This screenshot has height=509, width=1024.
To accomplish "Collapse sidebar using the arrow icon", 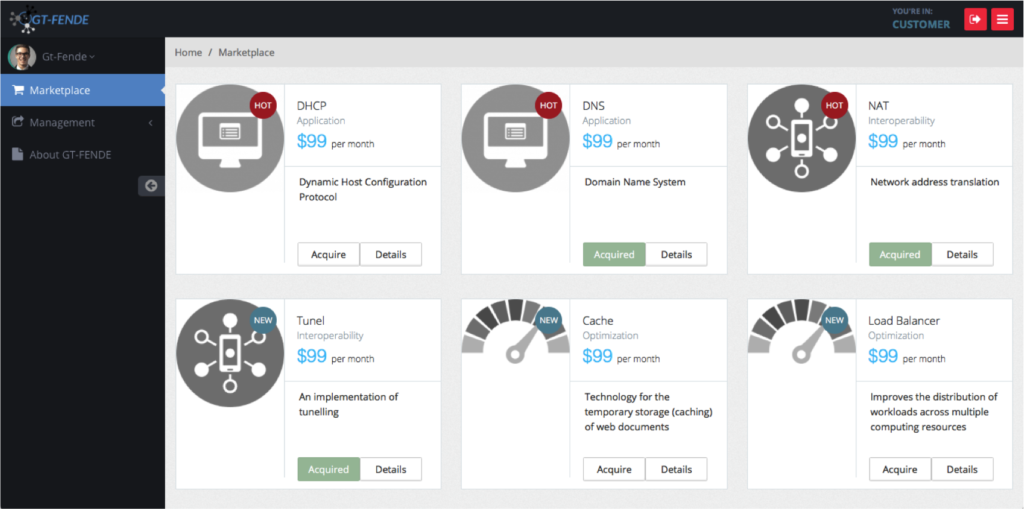I will point(151,185).
